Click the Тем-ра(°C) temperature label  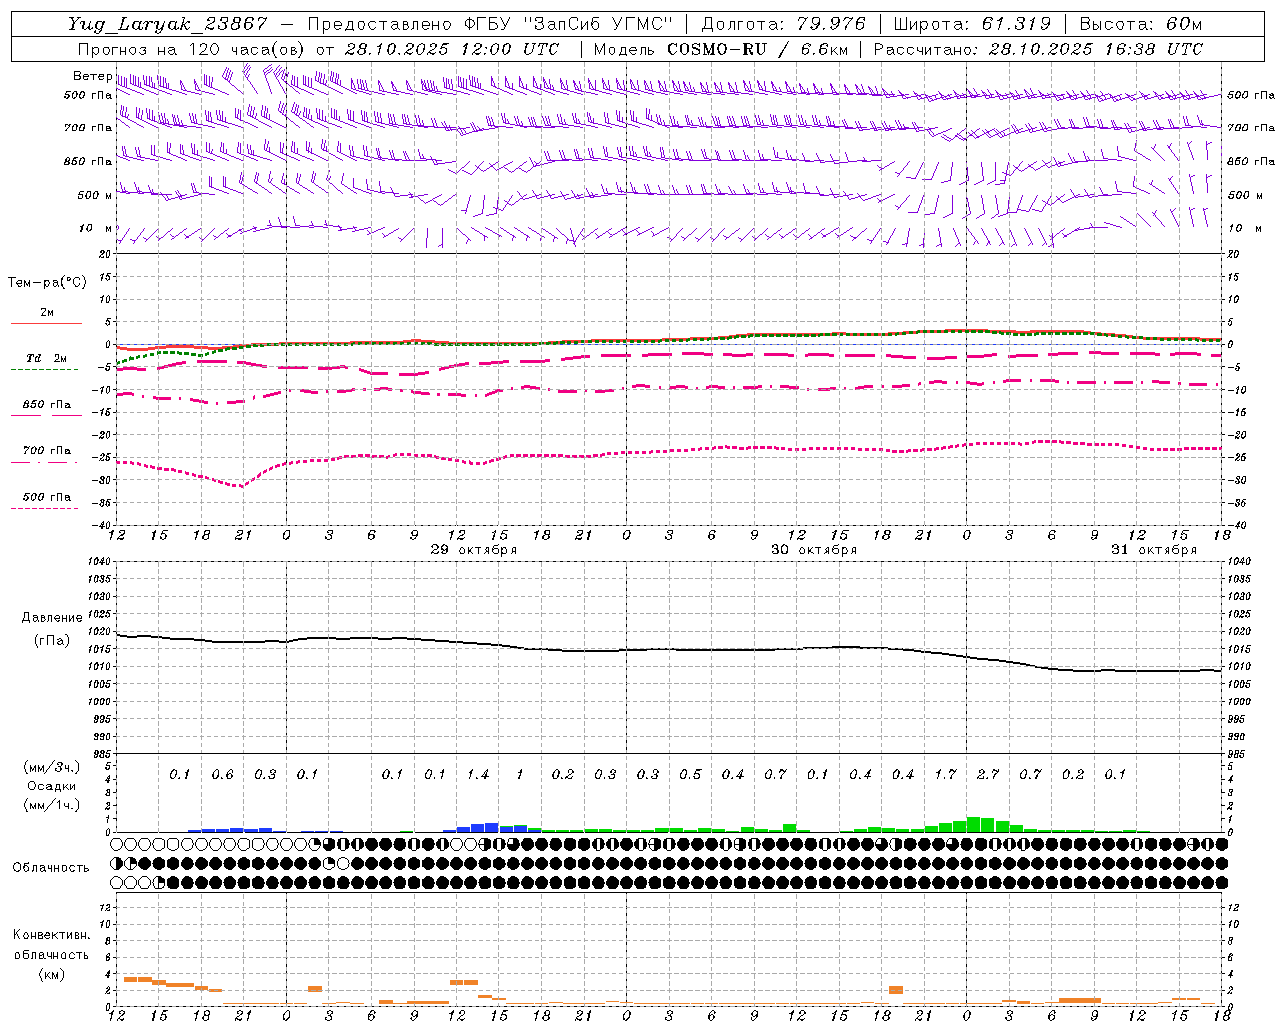pos(47,282)
